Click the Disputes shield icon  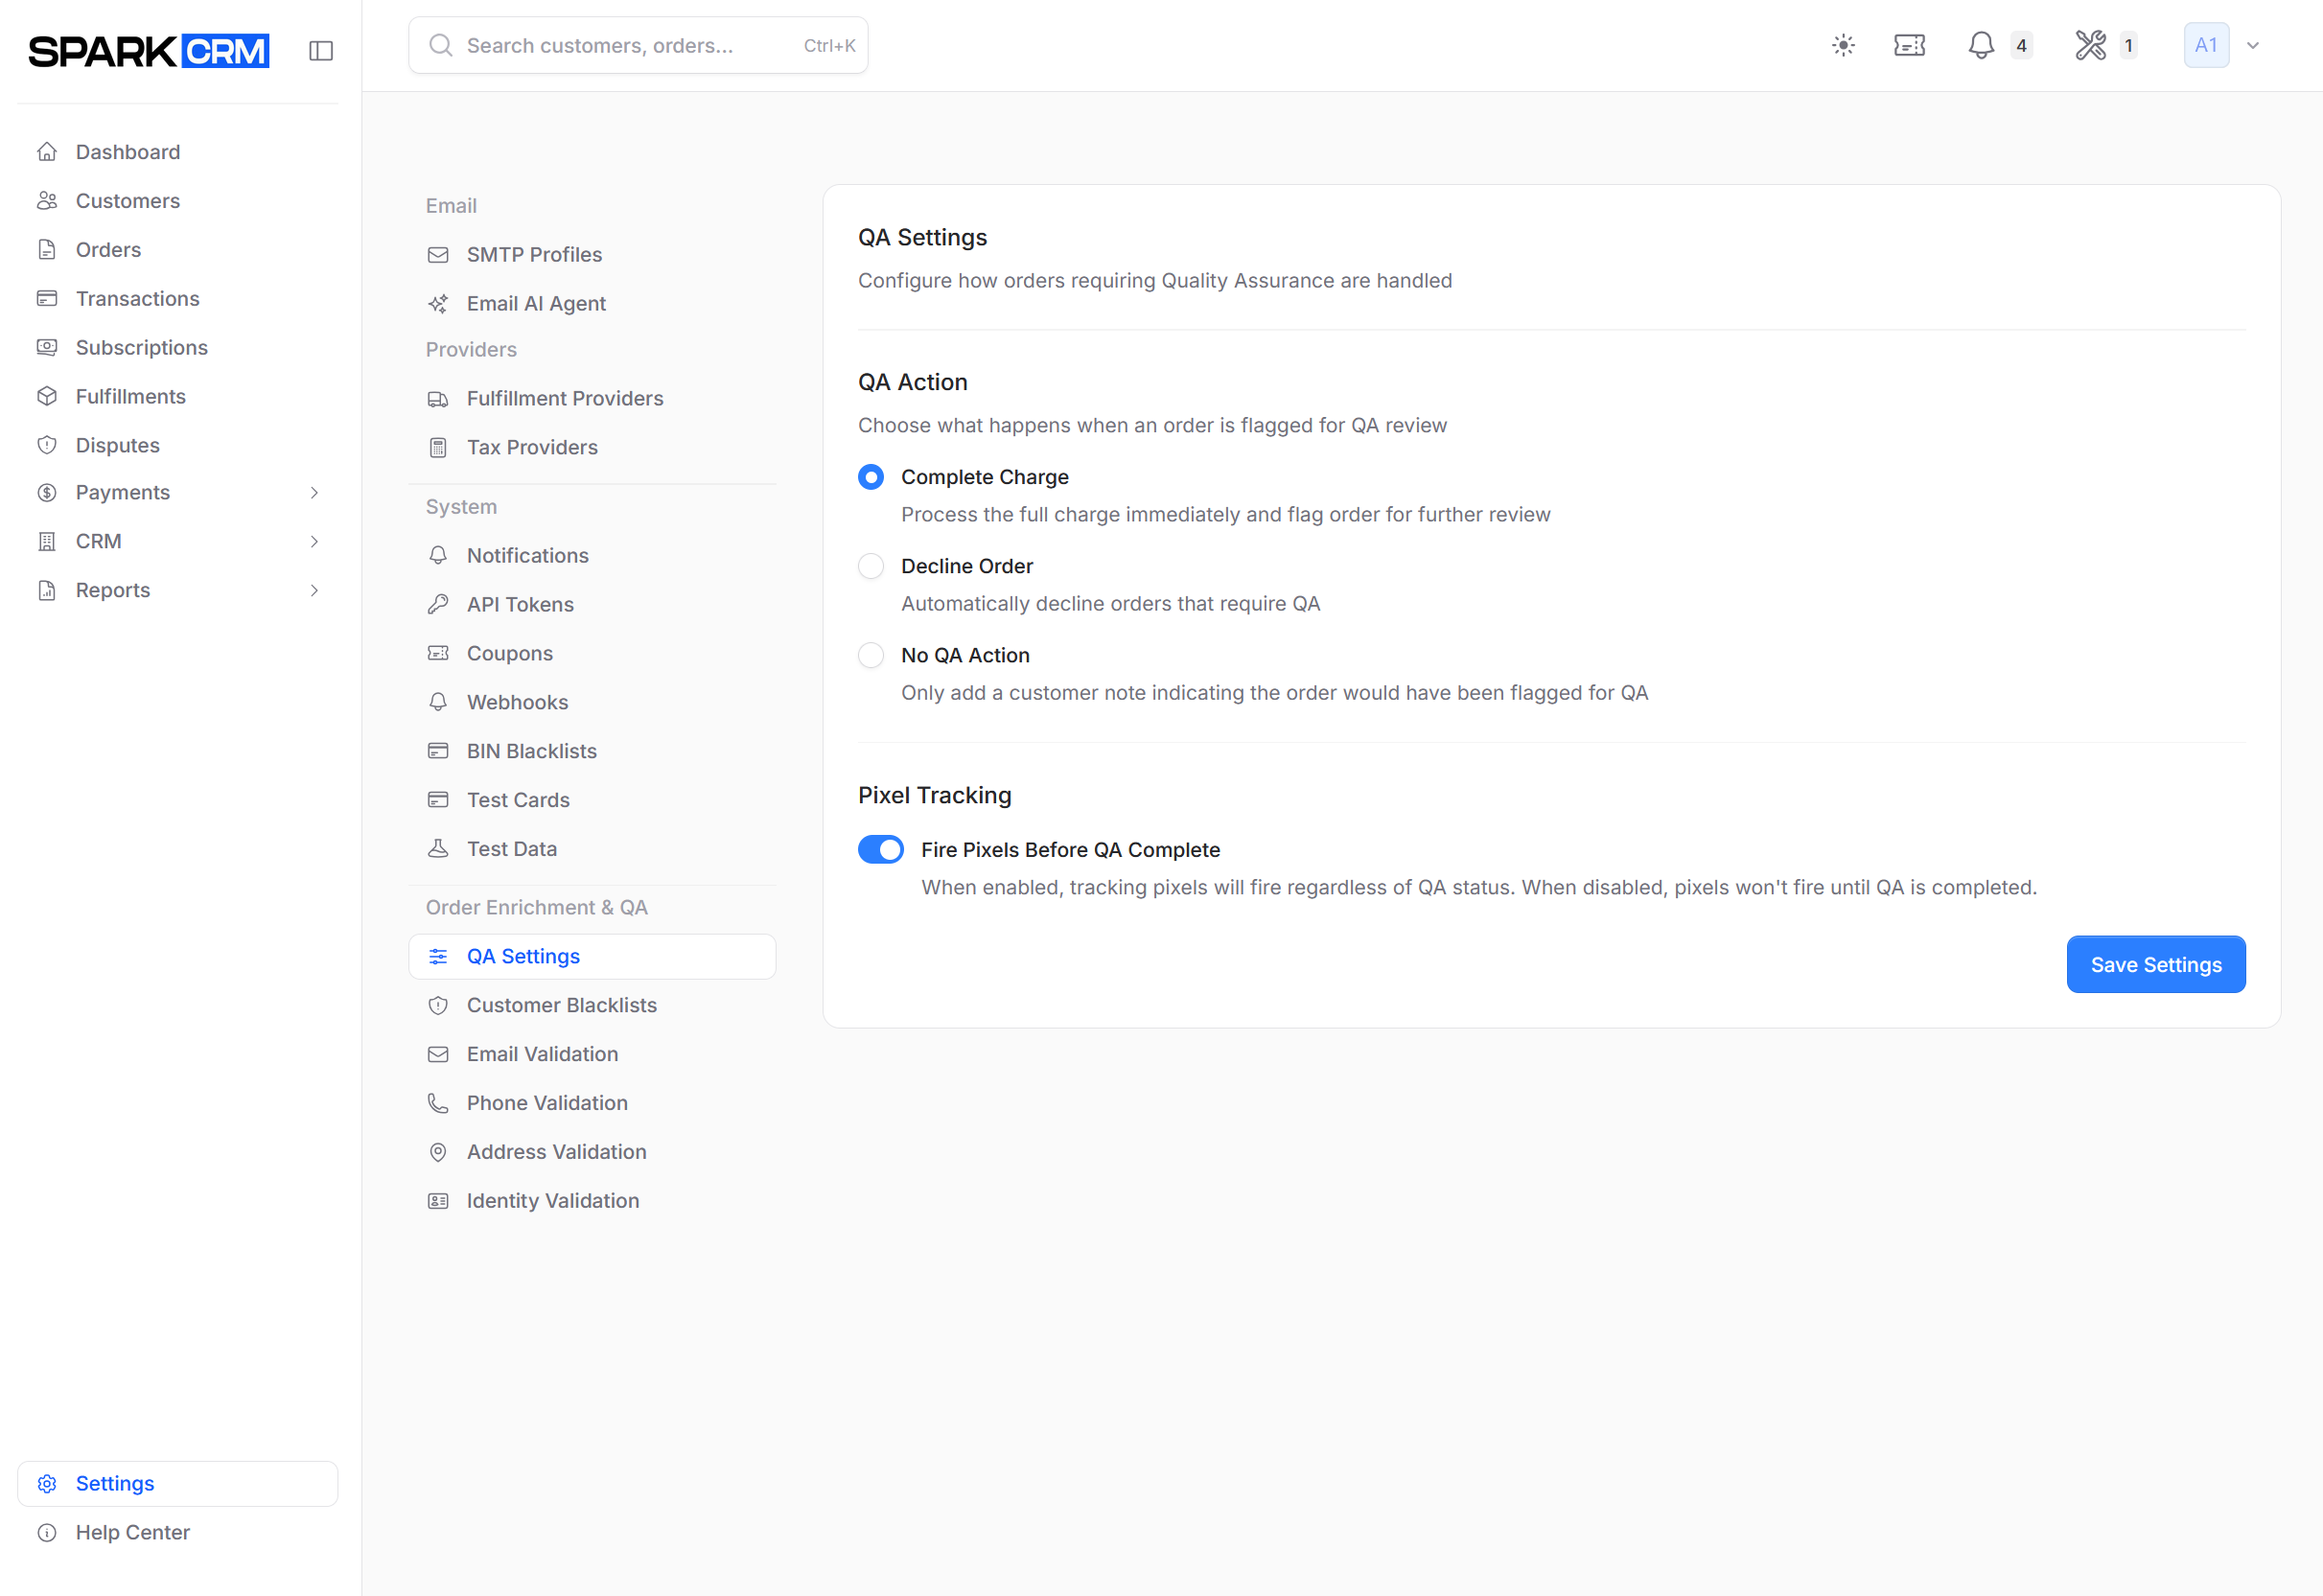pos(47,445)
